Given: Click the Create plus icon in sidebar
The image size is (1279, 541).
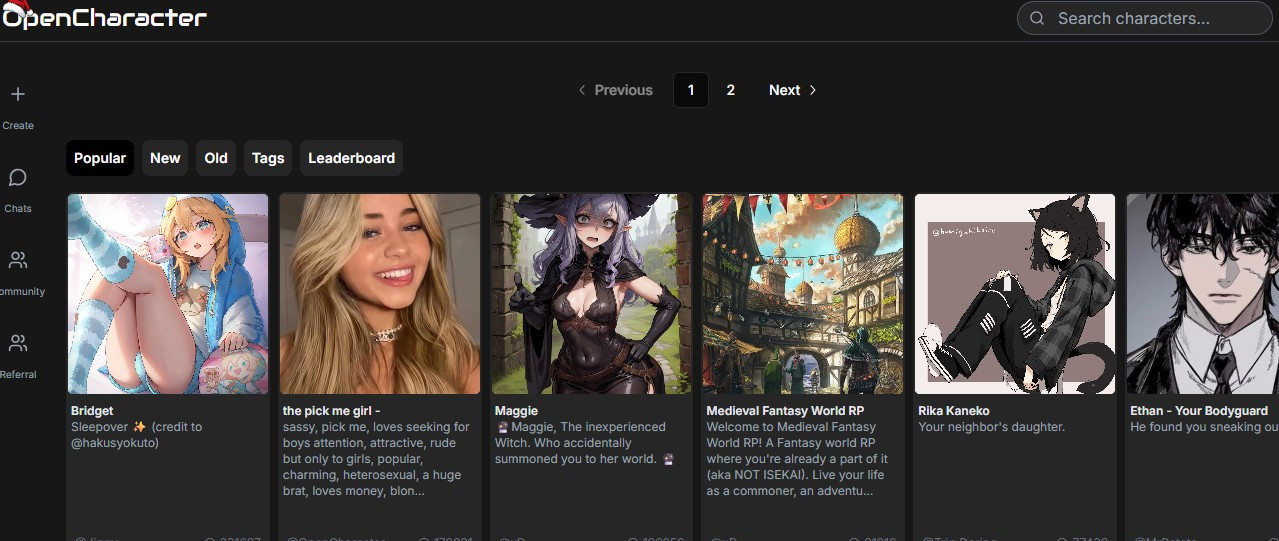Looking at the screenshot, I should [18, 95].
